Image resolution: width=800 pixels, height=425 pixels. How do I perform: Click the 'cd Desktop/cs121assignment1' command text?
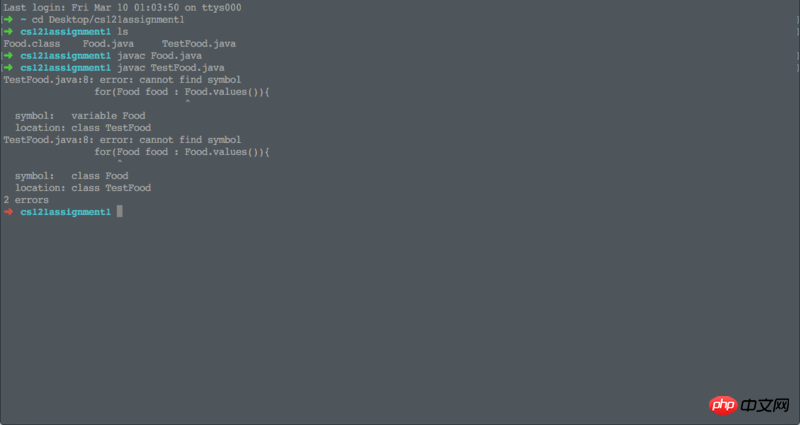106,20
